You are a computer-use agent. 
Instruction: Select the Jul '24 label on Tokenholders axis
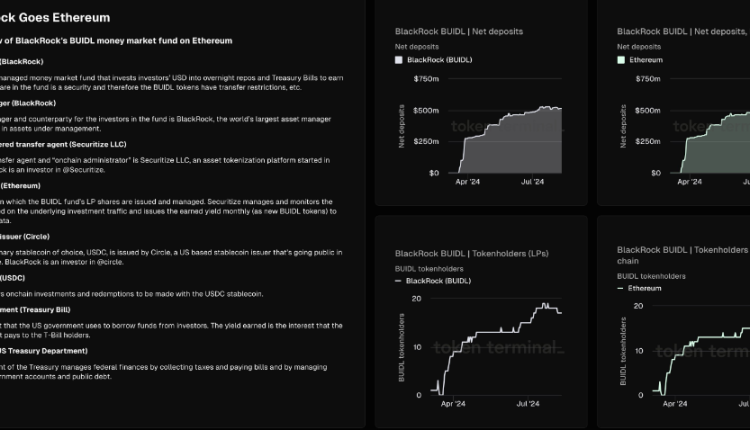[528, 404]
